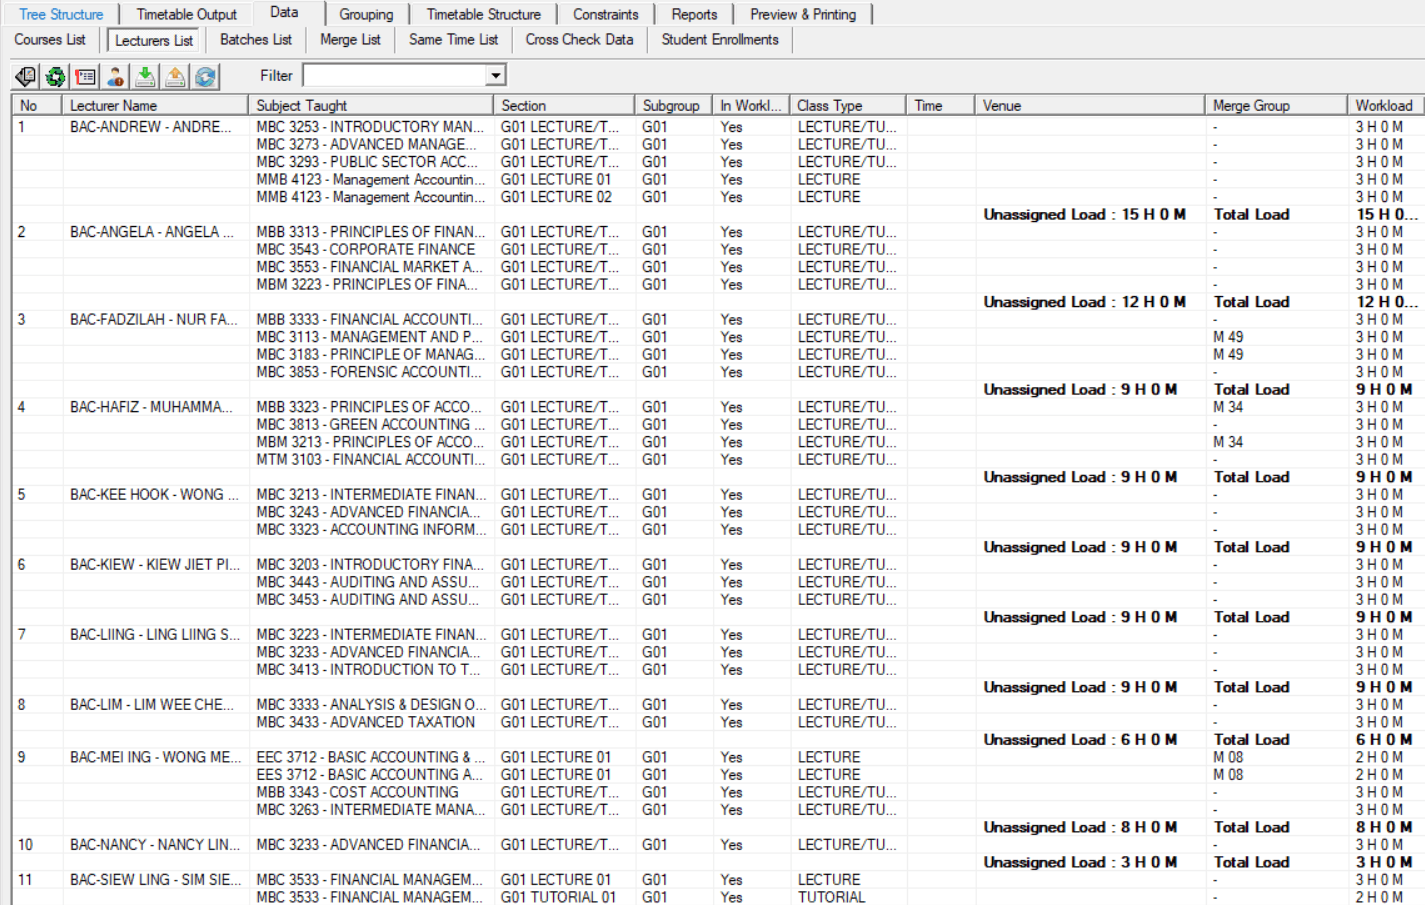
Task: Go to the Grouping tab
Action: (x=366, y=14)
